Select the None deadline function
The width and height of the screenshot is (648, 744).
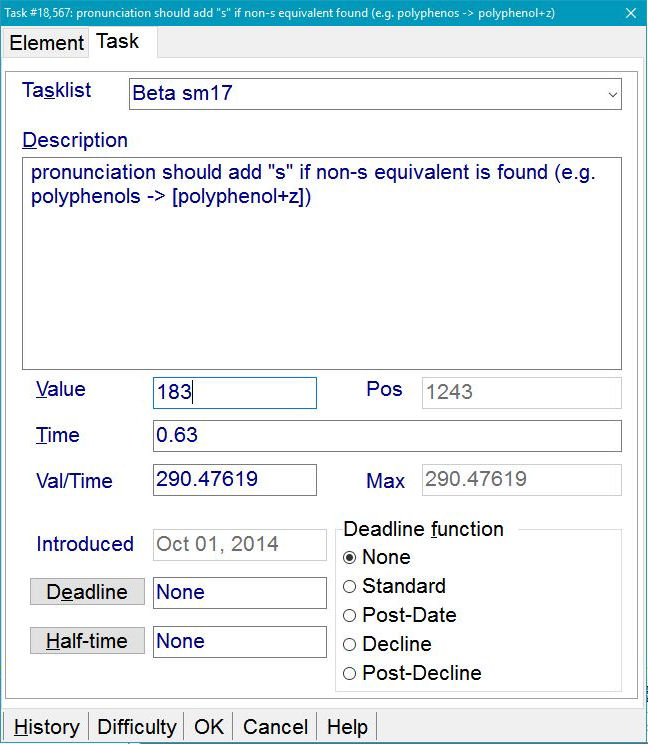tap(350, 558)
